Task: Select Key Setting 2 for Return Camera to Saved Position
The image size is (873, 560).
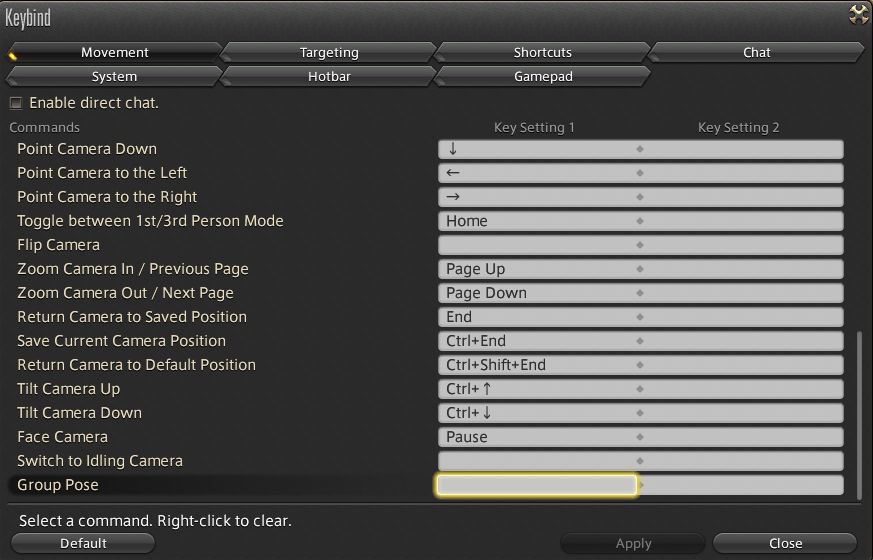Action: (x=742, y=317)
